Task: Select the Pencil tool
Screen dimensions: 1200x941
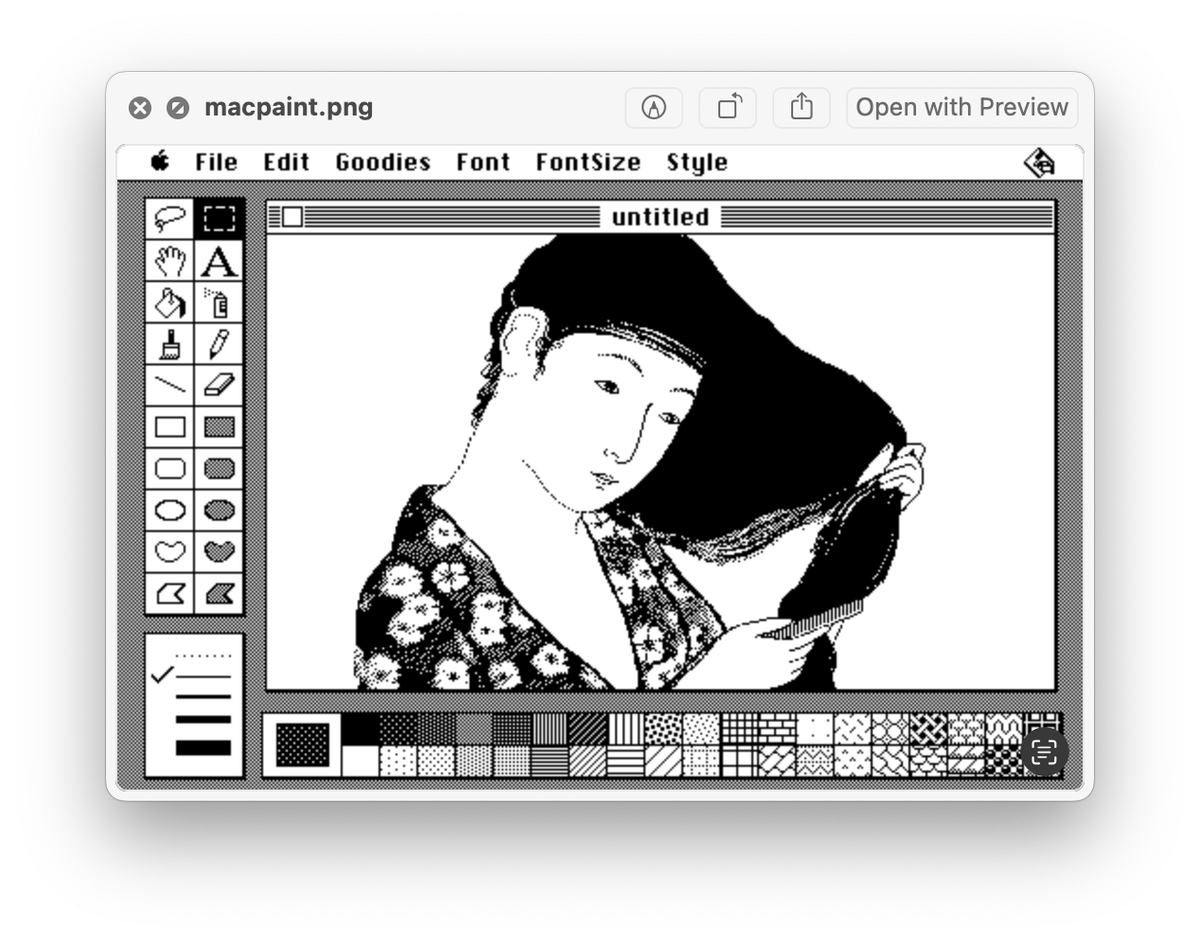Action: (219, 344)
